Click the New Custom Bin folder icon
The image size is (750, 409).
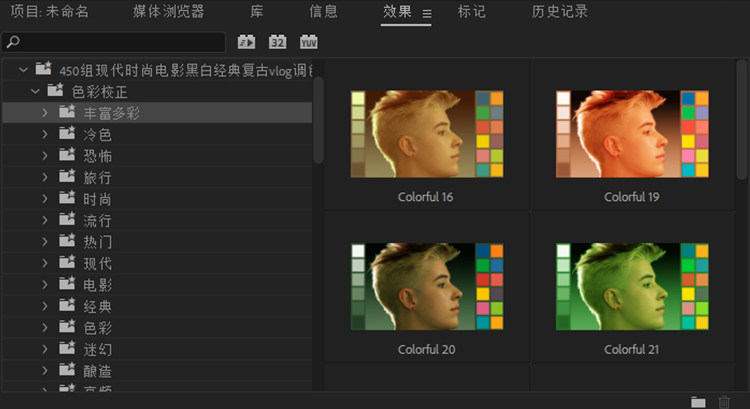pyautogui.click(x=698, y=402)
